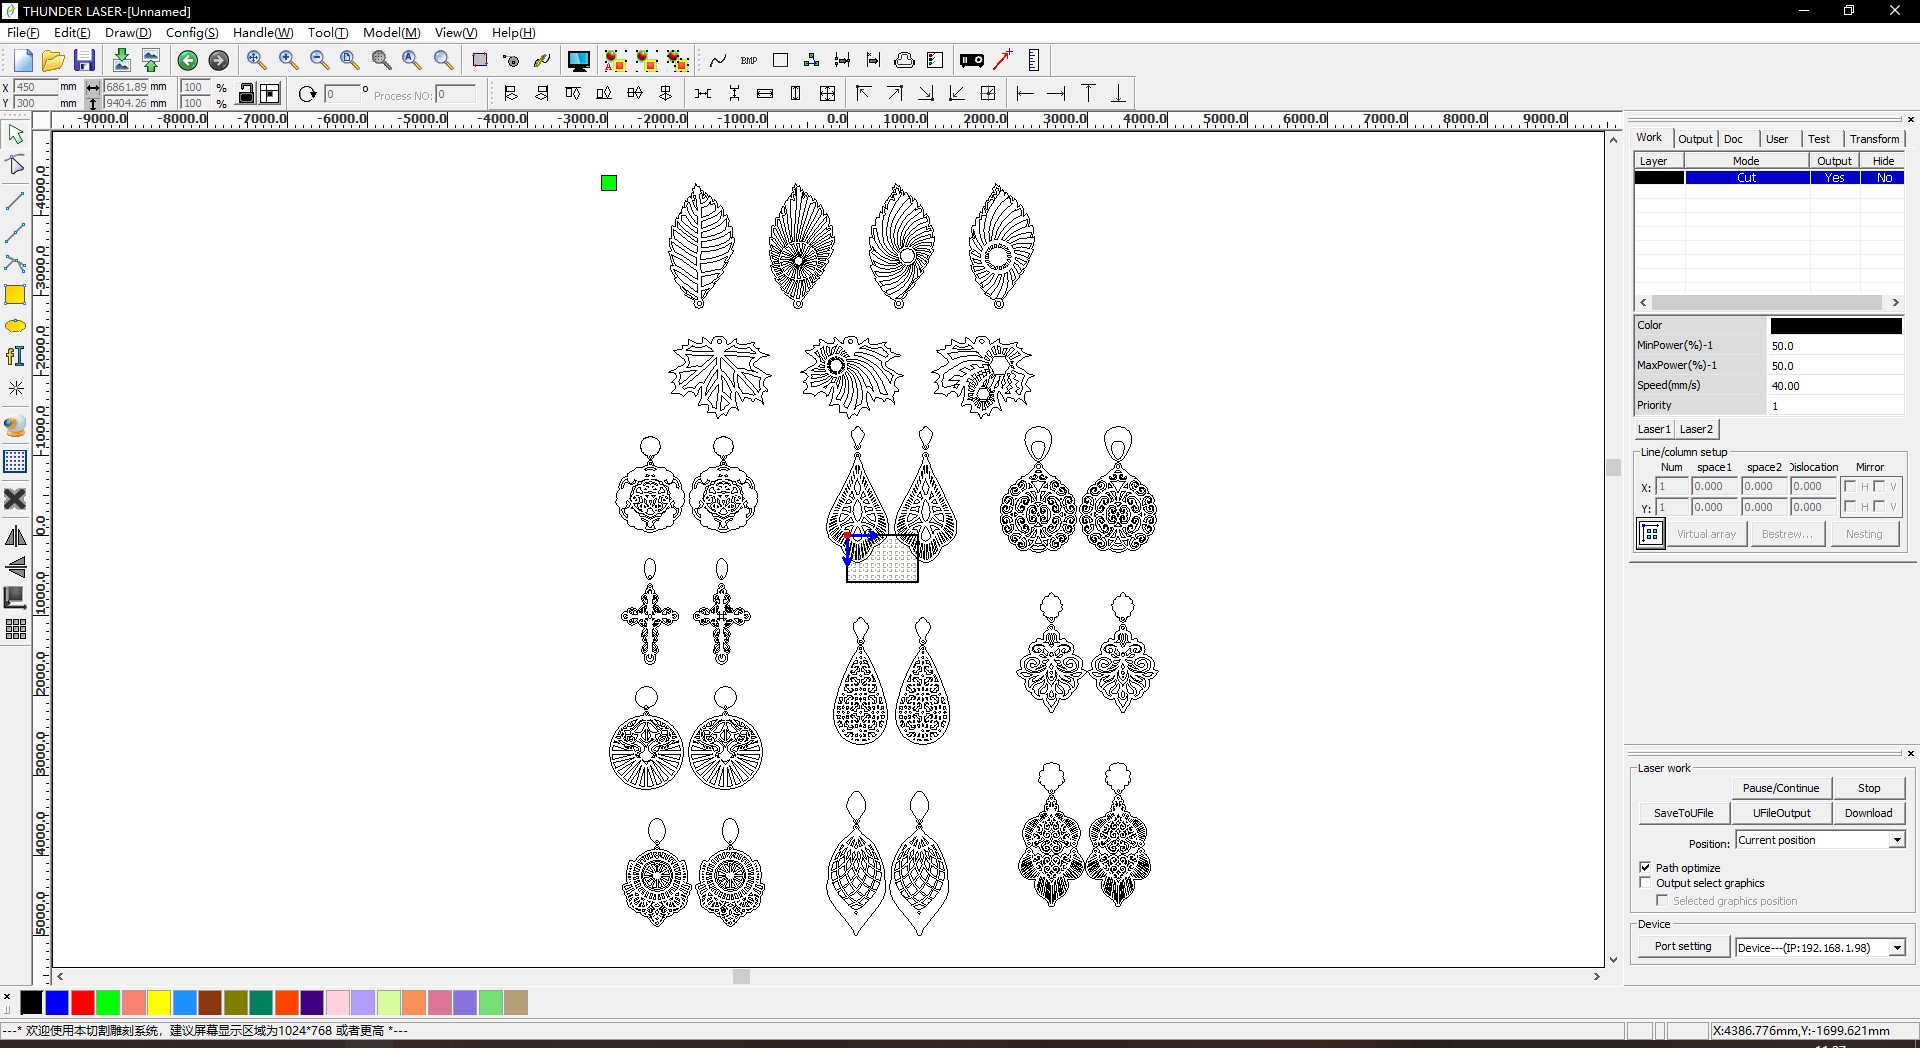The image size is (1920, 1048).
Task: Switch to the Laser2 tab
Action: tap(1696, 429)
